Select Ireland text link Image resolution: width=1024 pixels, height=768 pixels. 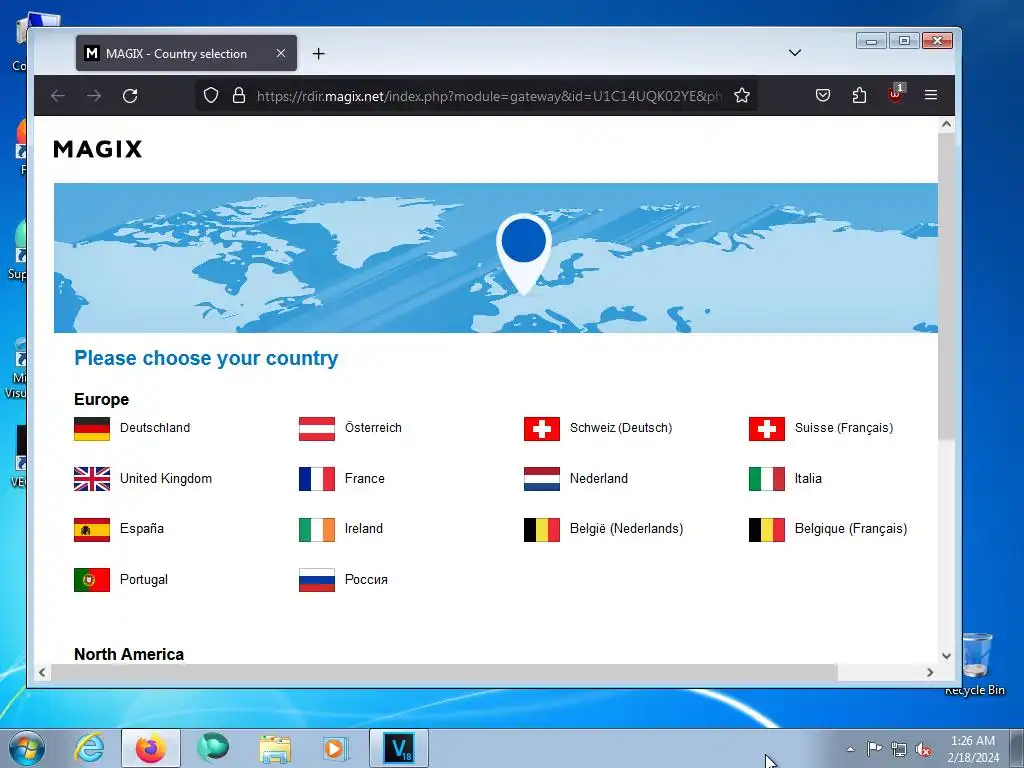[x=364, y=528]
